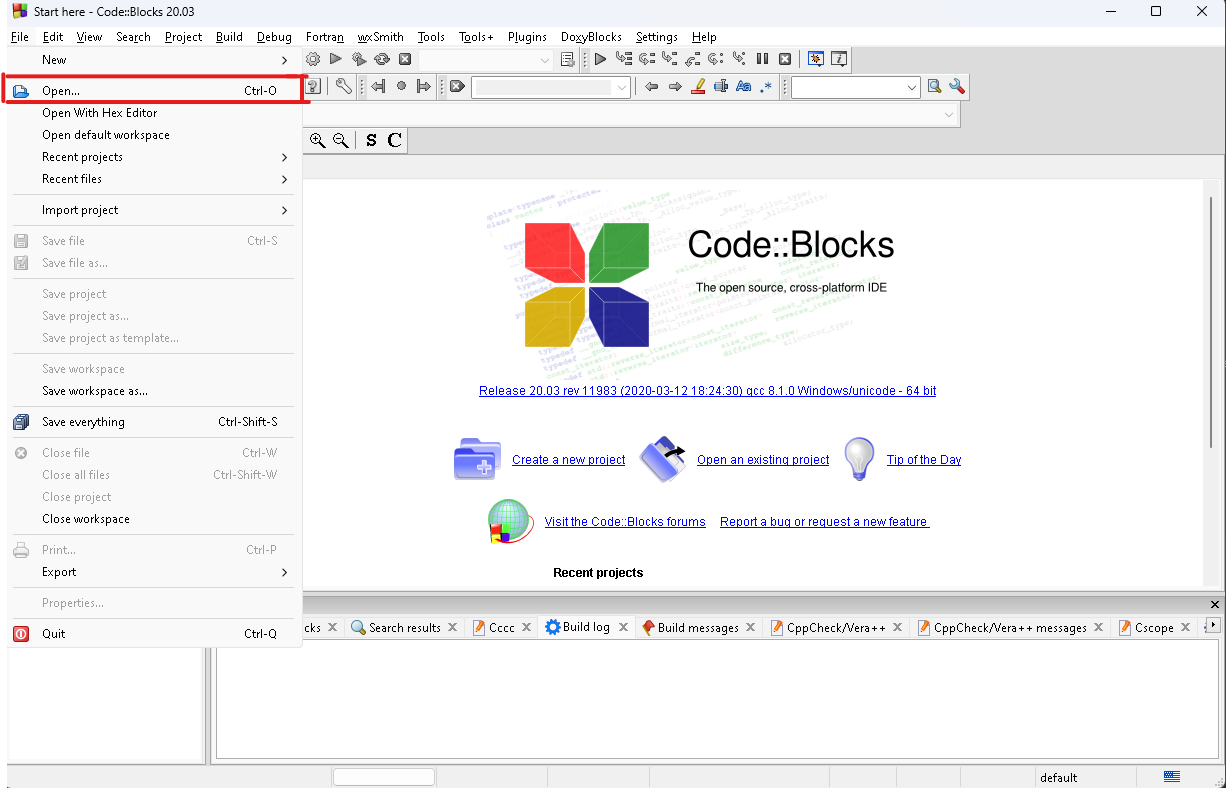Click the Rebuild icon with circular arrows

coord(382,60)
